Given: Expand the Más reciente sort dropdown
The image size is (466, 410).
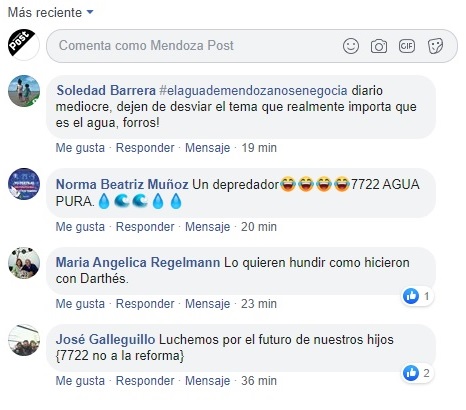Looking at the screenshot, I should click(51, 12).
